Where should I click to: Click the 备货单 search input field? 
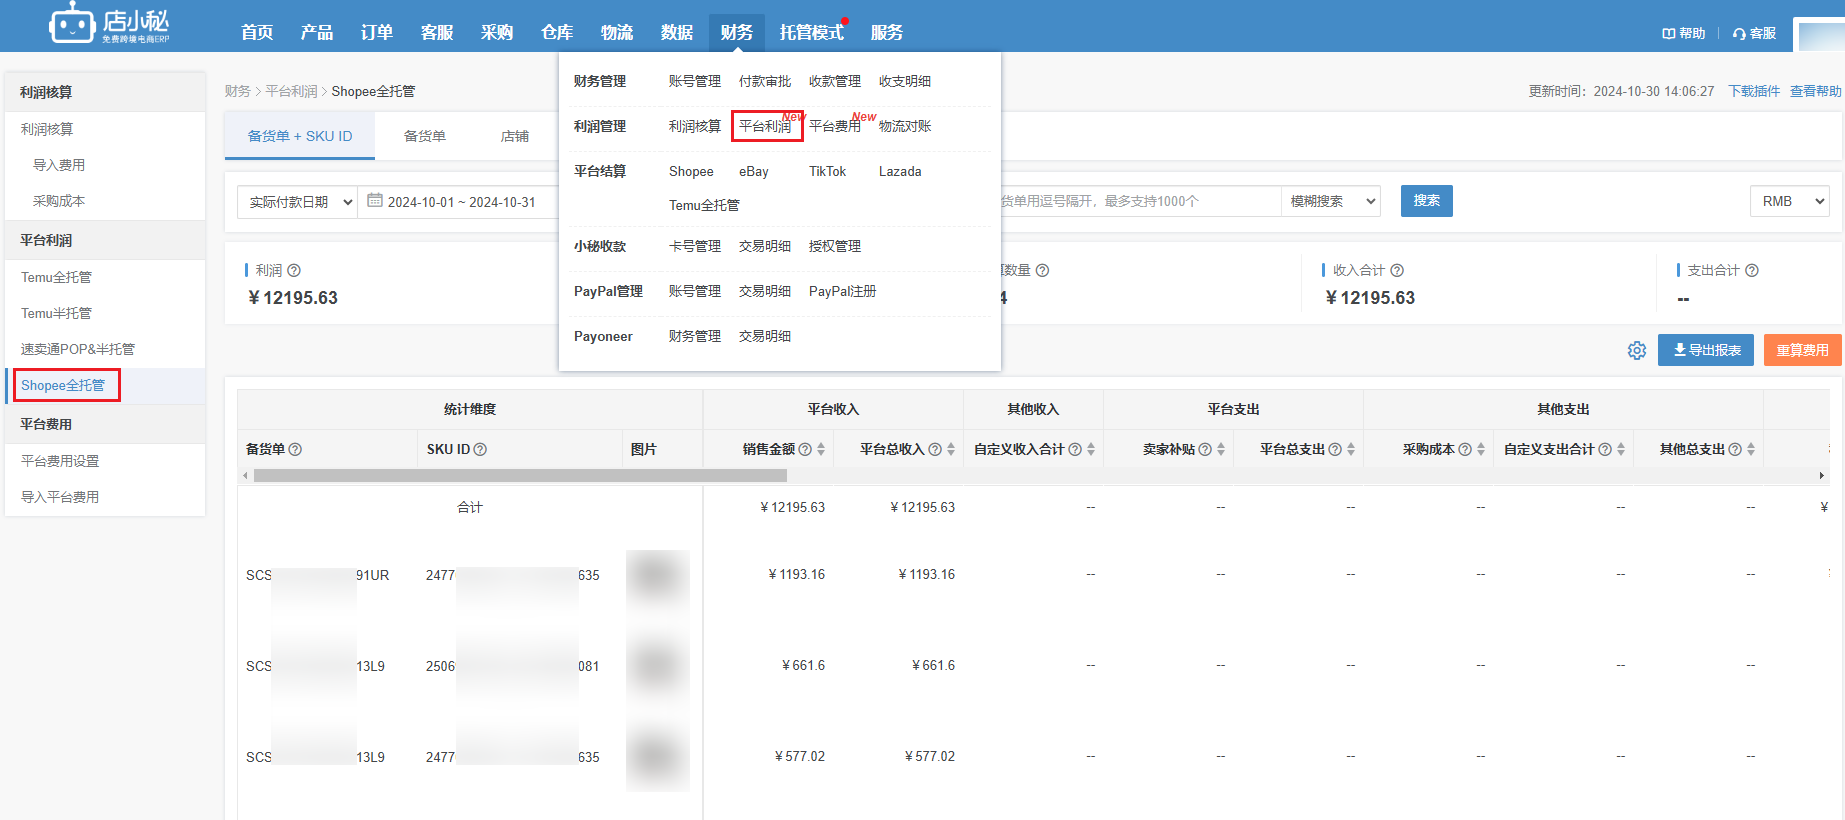(1140, 201)
